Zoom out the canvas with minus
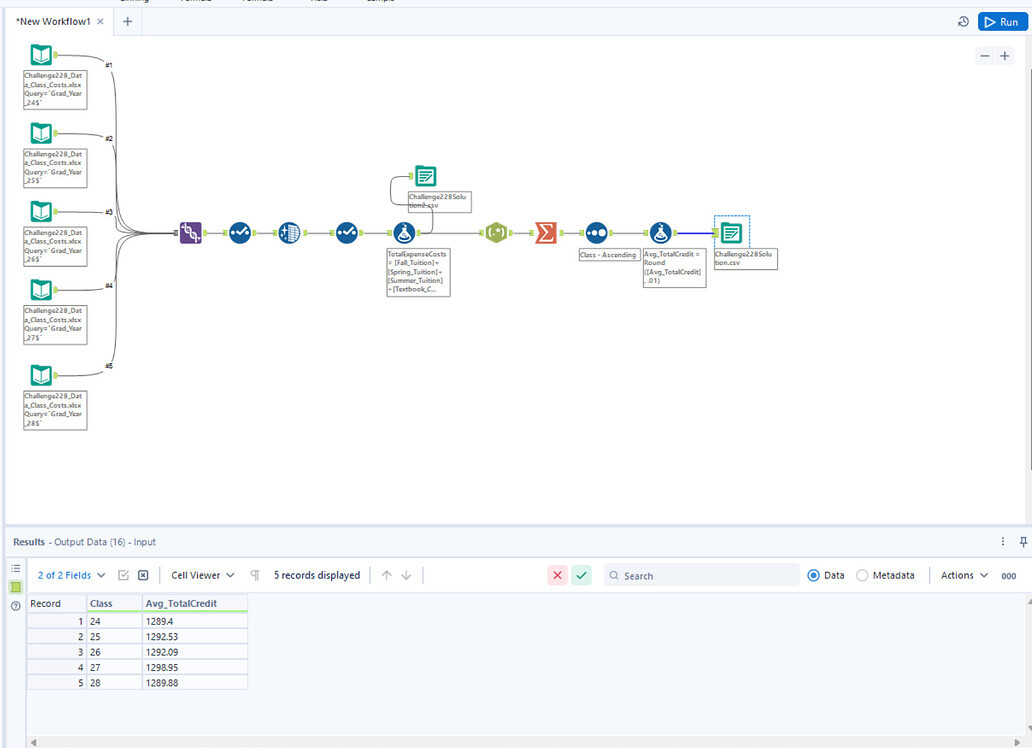1032x748 pixels. (985, 56)
